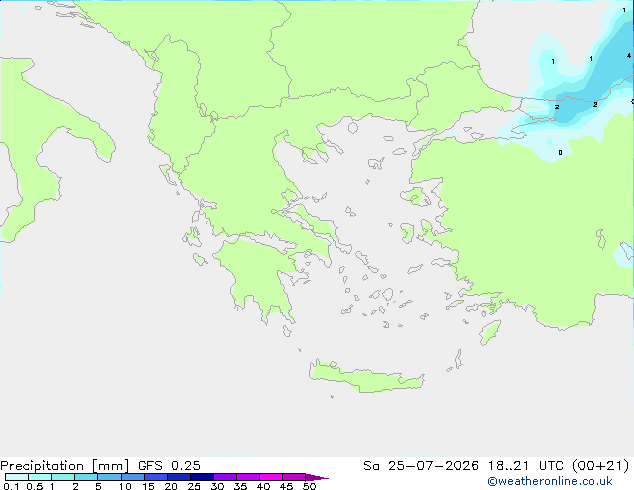This screenshot has width=634, height=490.
Task: Click the '0' precipitation value on the map
Action: [x=560, y=152]
